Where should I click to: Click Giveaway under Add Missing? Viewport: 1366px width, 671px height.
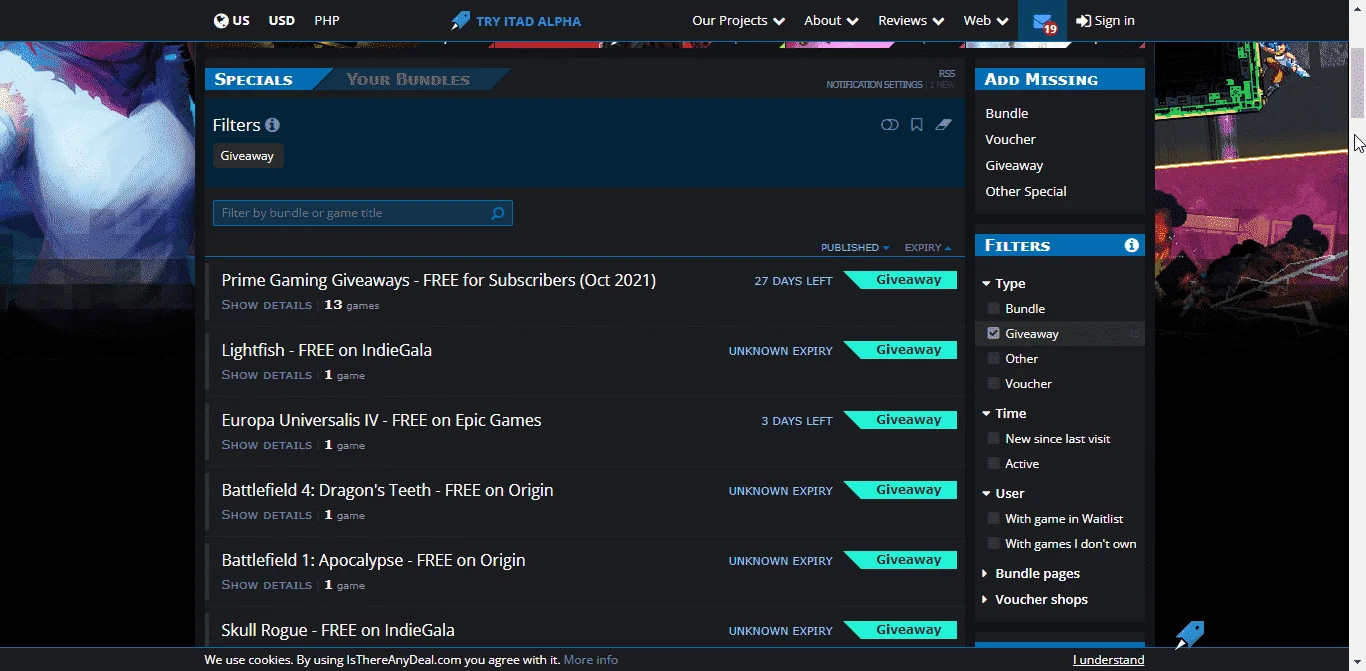pyautogui.click(x=1014, y=165)
